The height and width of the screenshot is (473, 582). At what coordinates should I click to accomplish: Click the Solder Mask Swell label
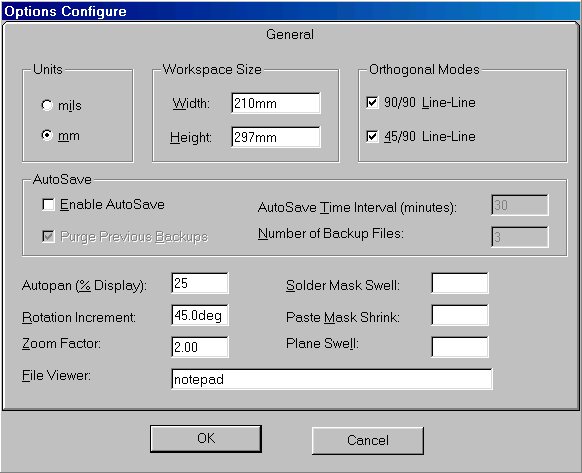[343, 286]
